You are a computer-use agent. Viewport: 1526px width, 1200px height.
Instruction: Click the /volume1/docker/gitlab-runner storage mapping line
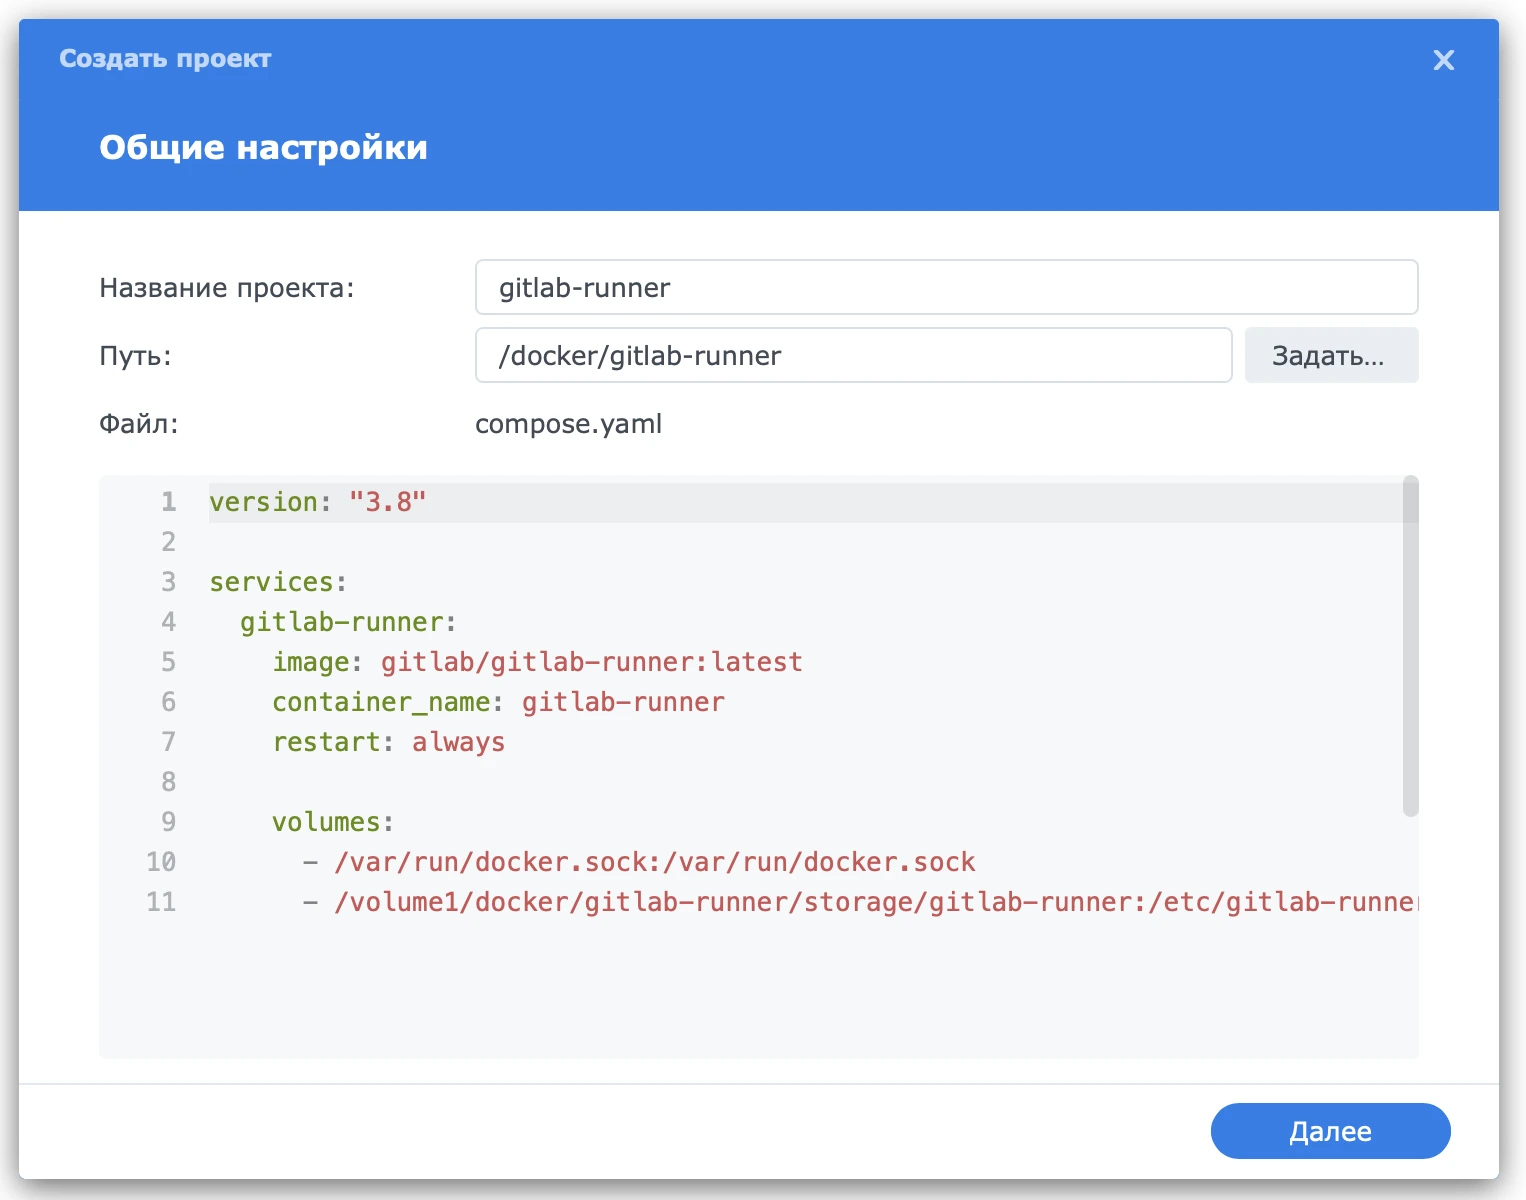[x=860, y=902]
